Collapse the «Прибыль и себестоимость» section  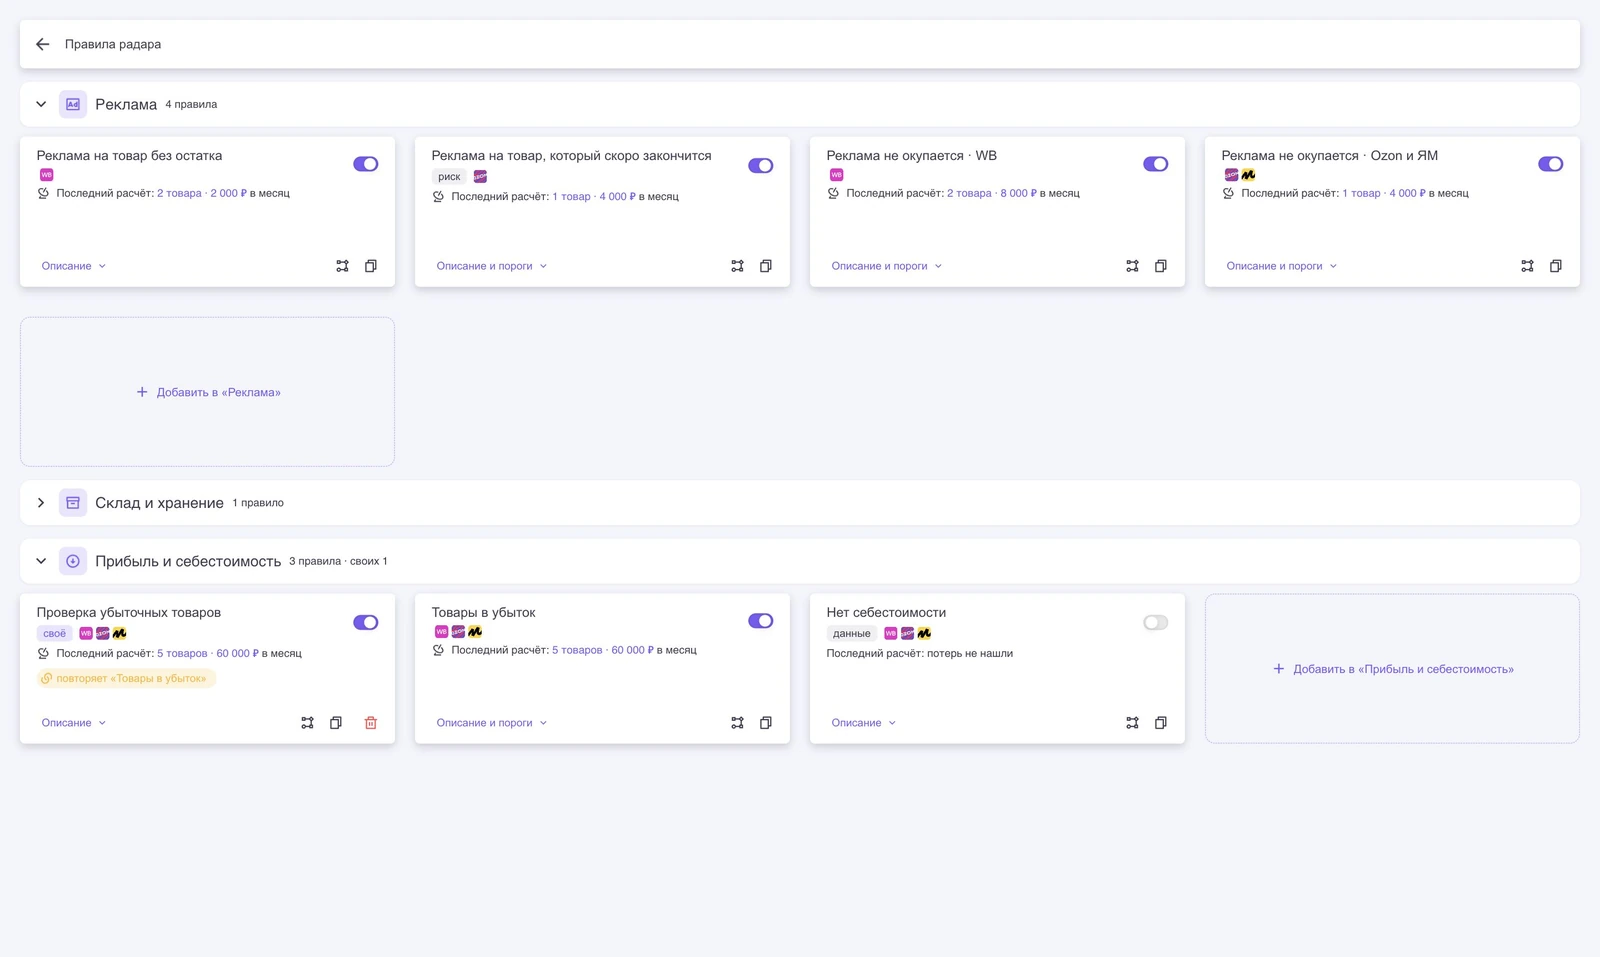click(x=41, y=561)
